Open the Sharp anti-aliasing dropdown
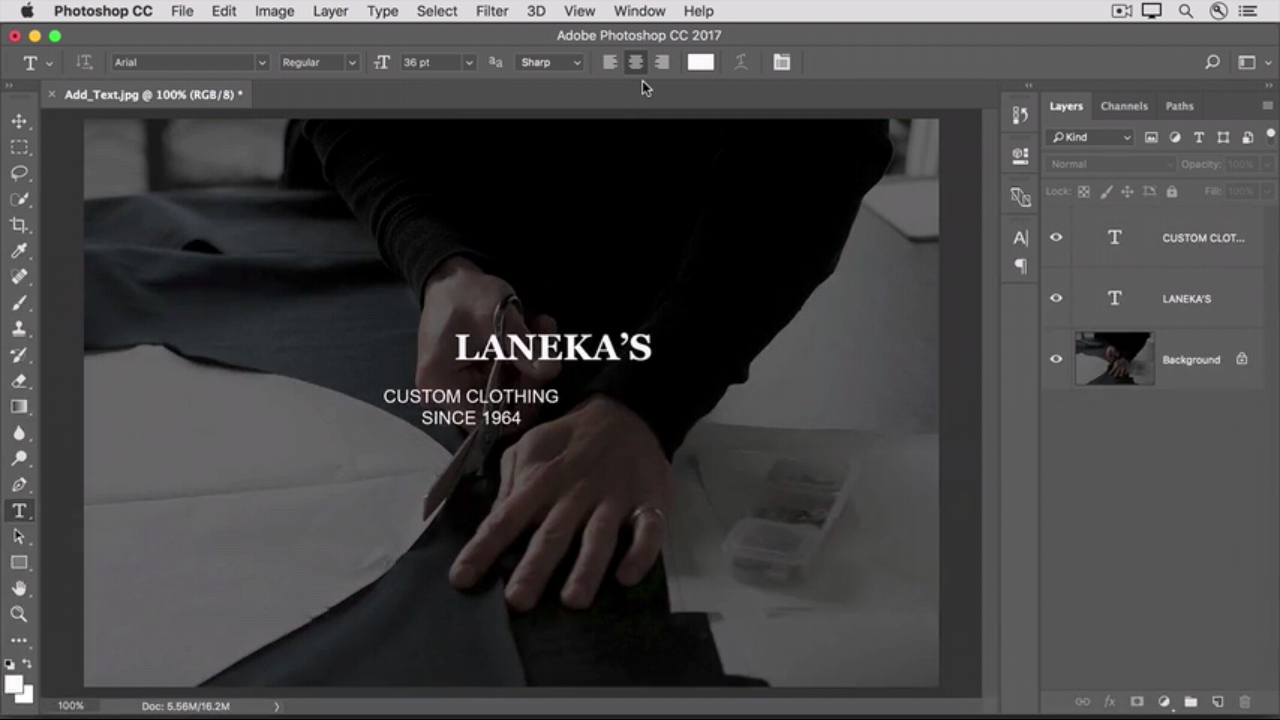This screenshot has height=720, width=1280. pos(577,62)
